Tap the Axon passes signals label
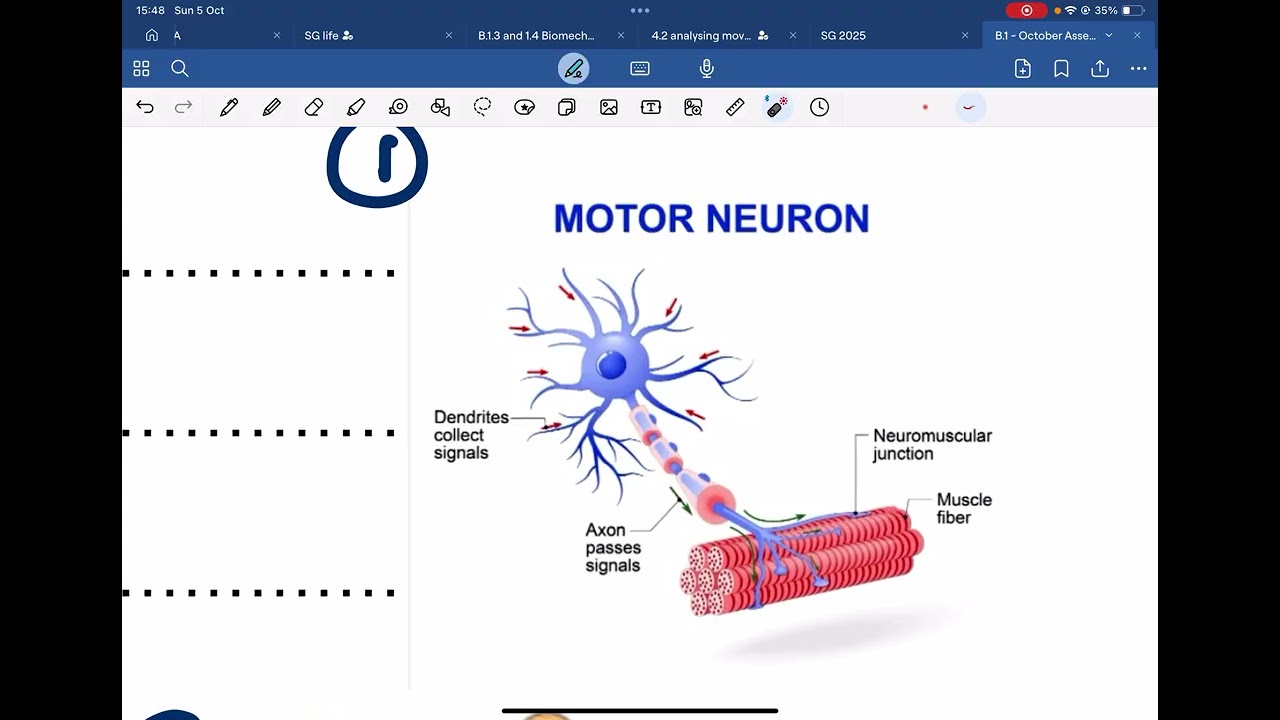1280x720 pixels. point(613,548)
